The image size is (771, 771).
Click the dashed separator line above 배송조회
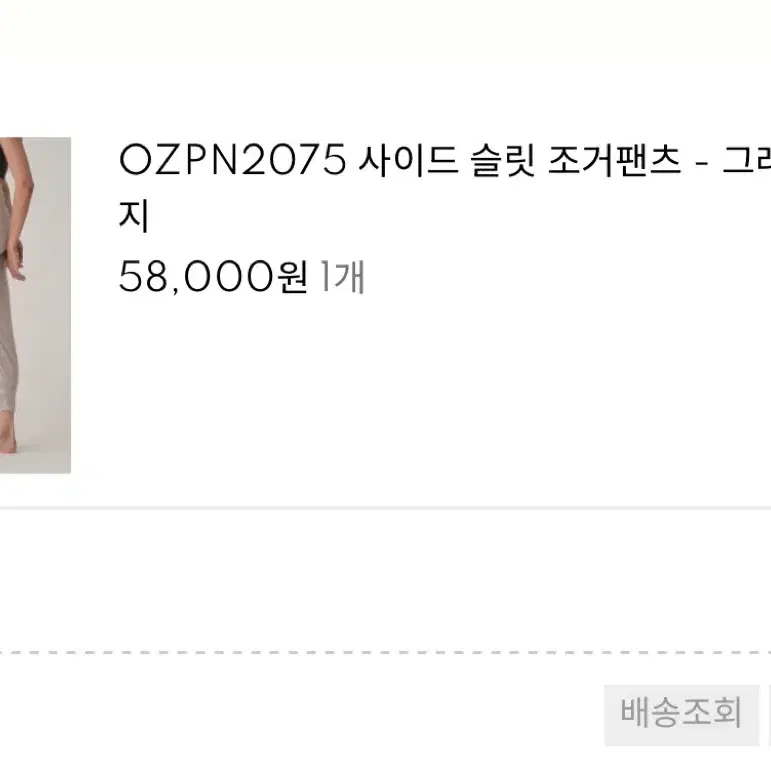[386, 652]
